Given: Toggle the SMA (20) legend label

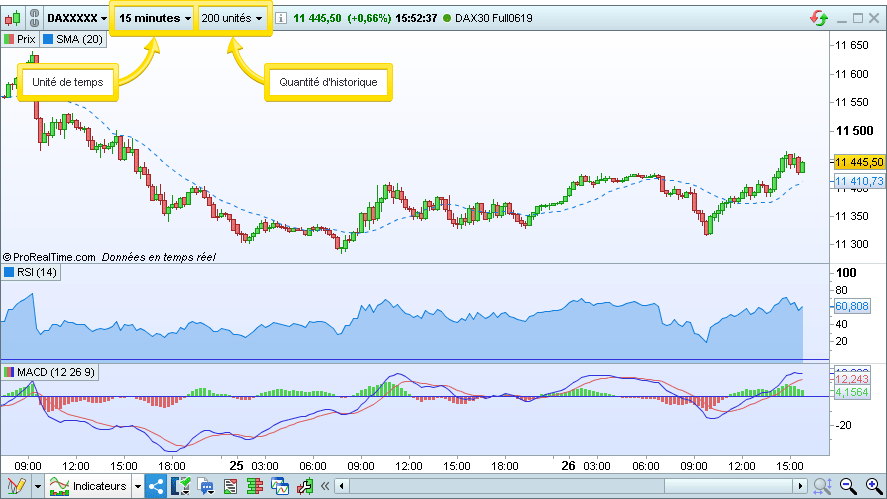Looking at the screenshot, I should [x=73, y=39].
